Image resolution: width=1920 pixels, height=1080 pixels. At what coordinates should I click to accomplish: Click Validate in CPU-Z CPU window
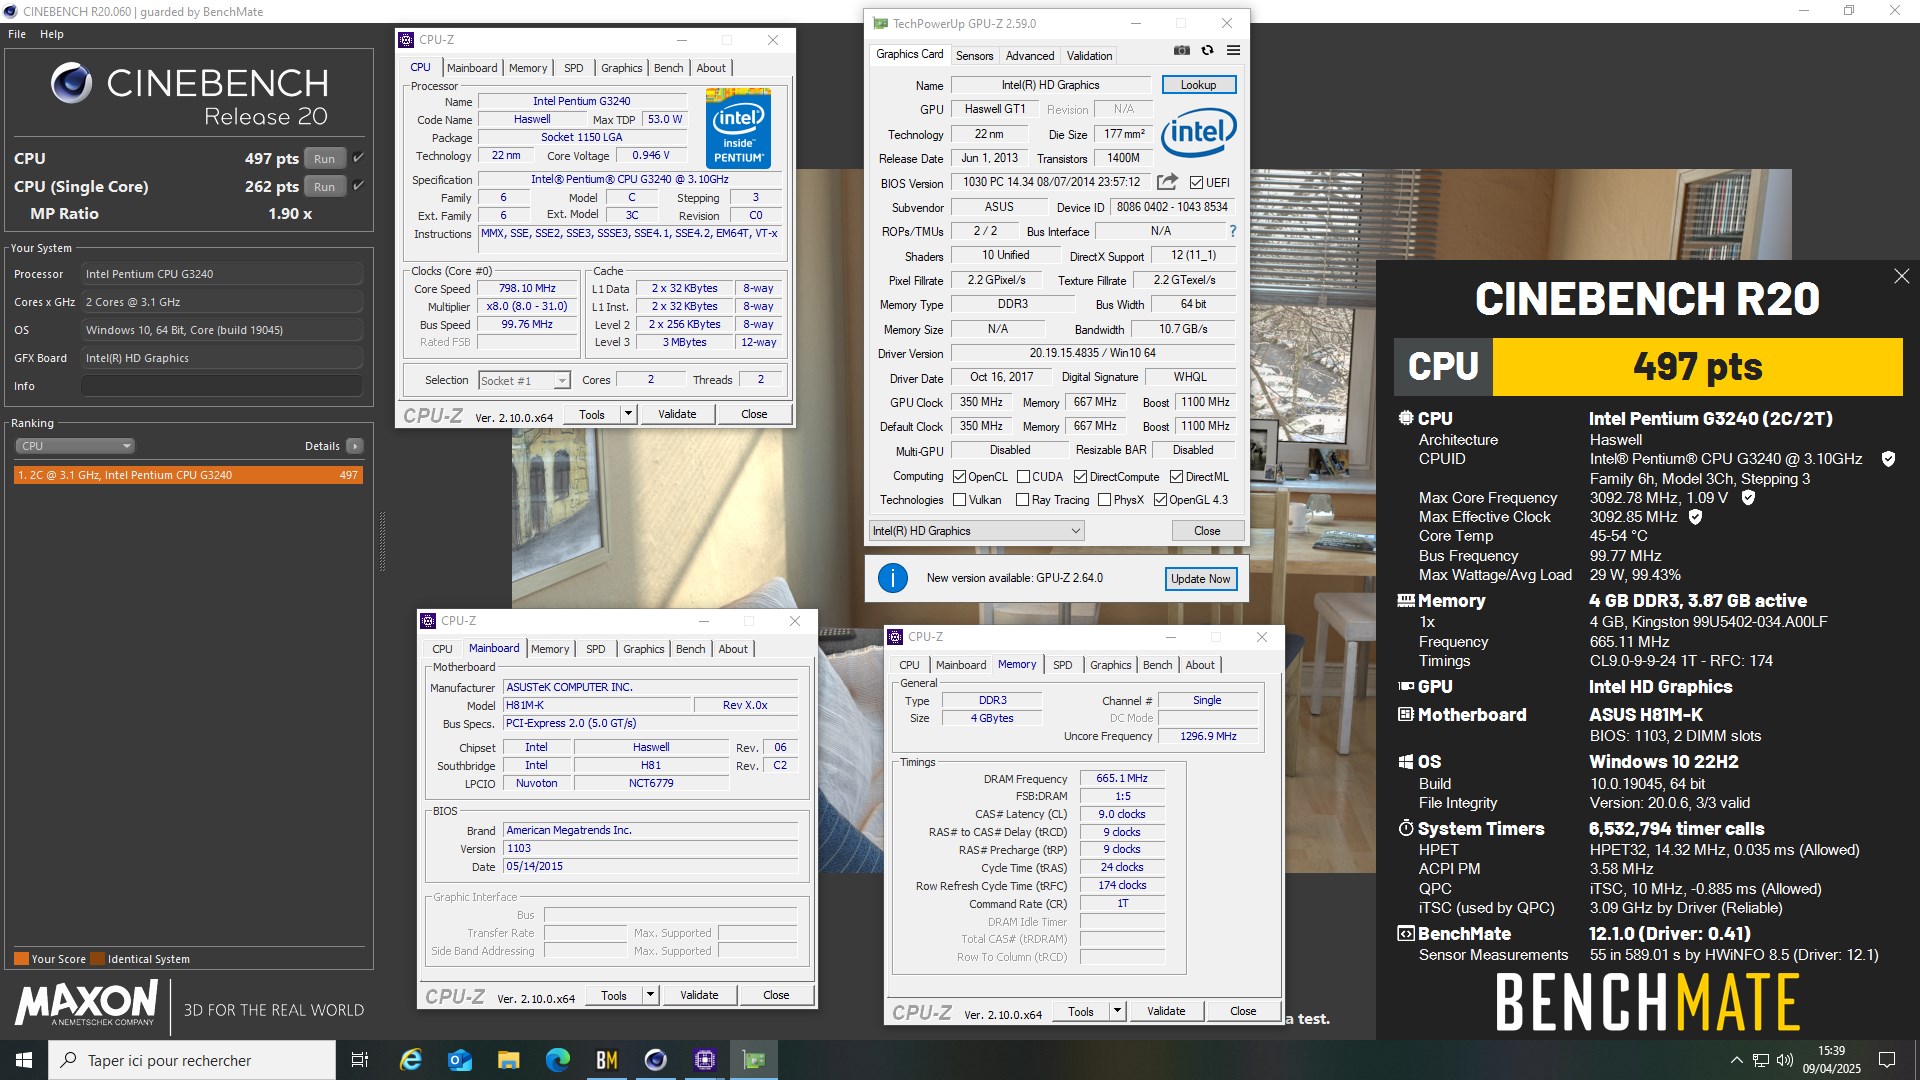677,414
